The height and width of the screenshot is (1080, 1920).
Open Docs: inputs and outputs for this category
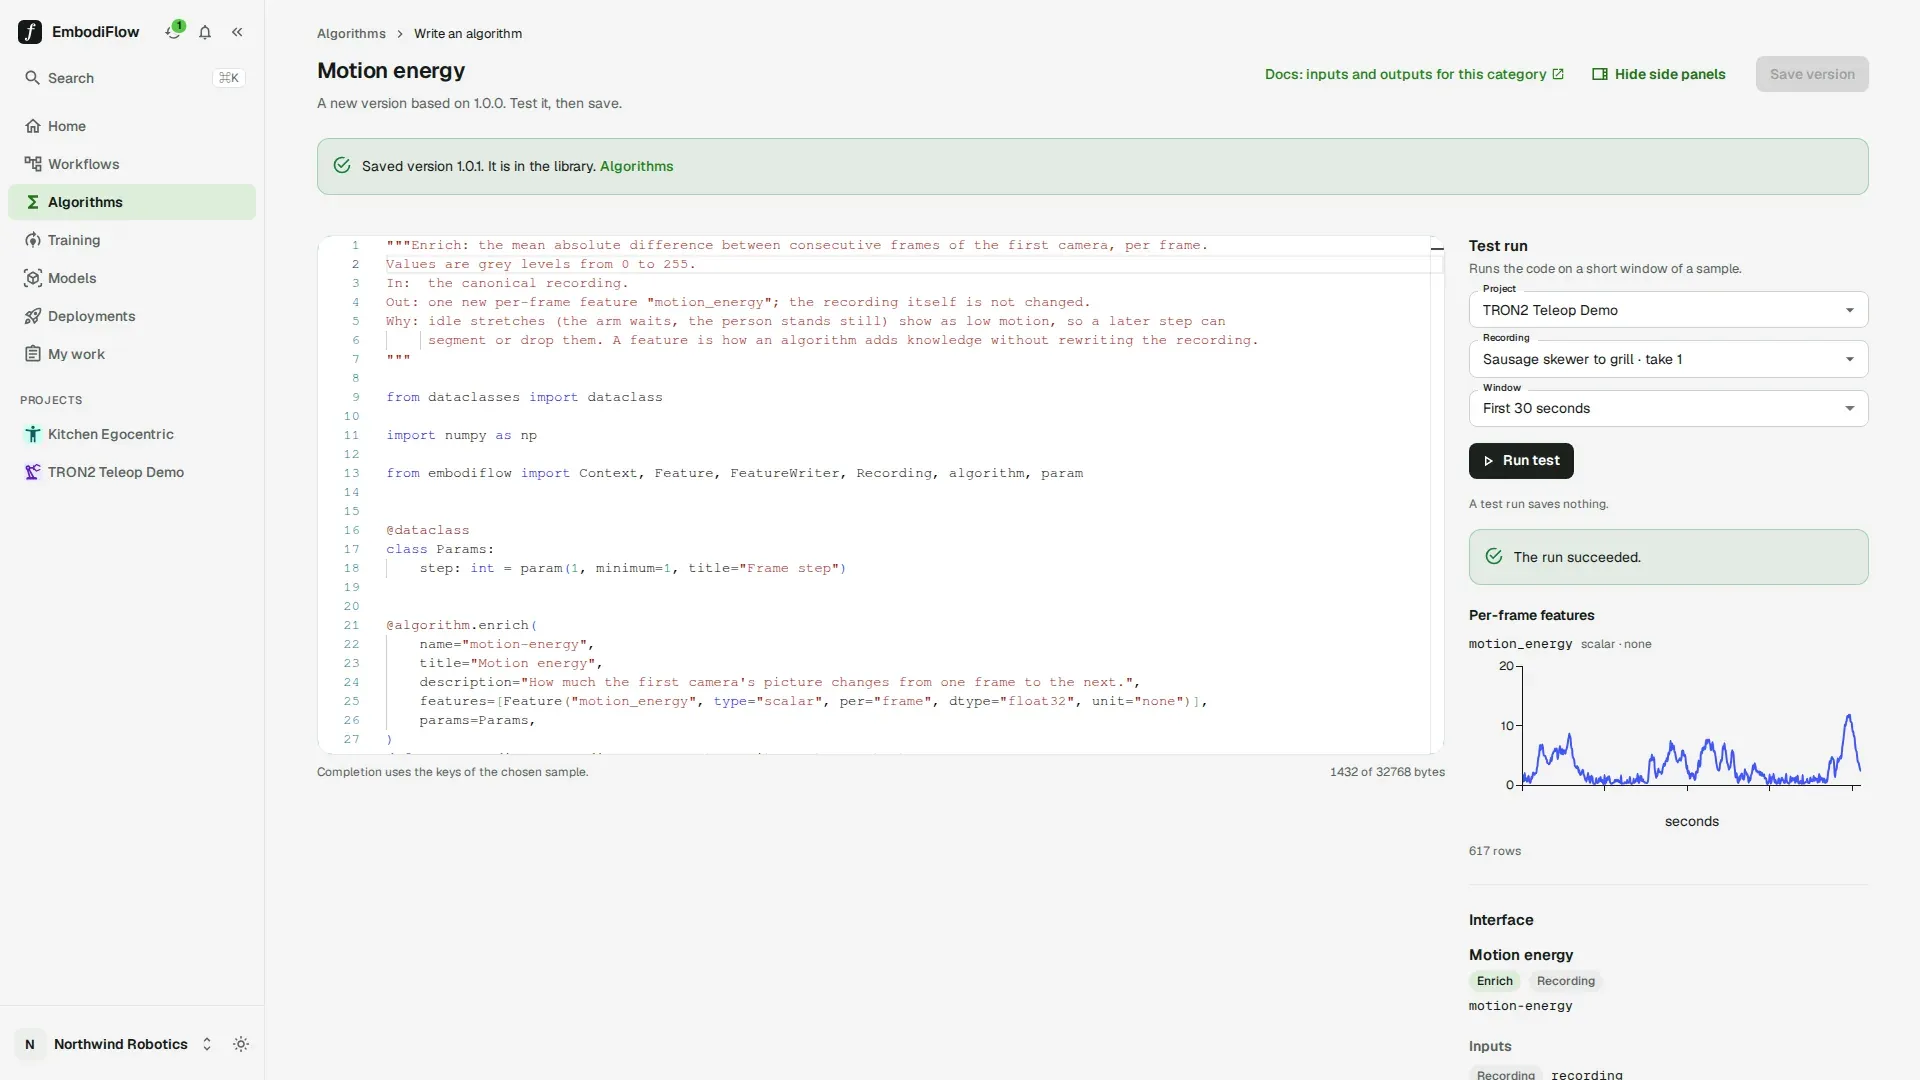1414,74
